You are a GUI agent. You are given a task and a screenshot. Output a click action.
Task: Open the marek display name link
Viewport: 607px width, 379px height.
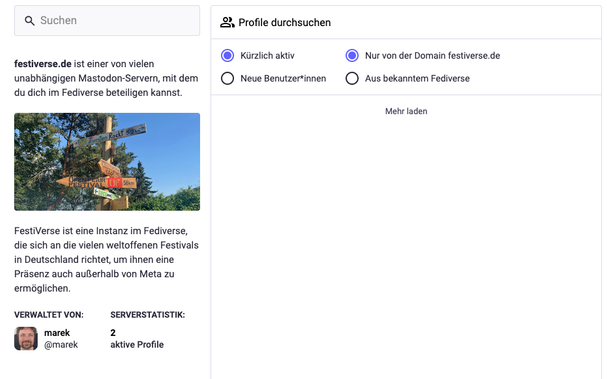57,333
